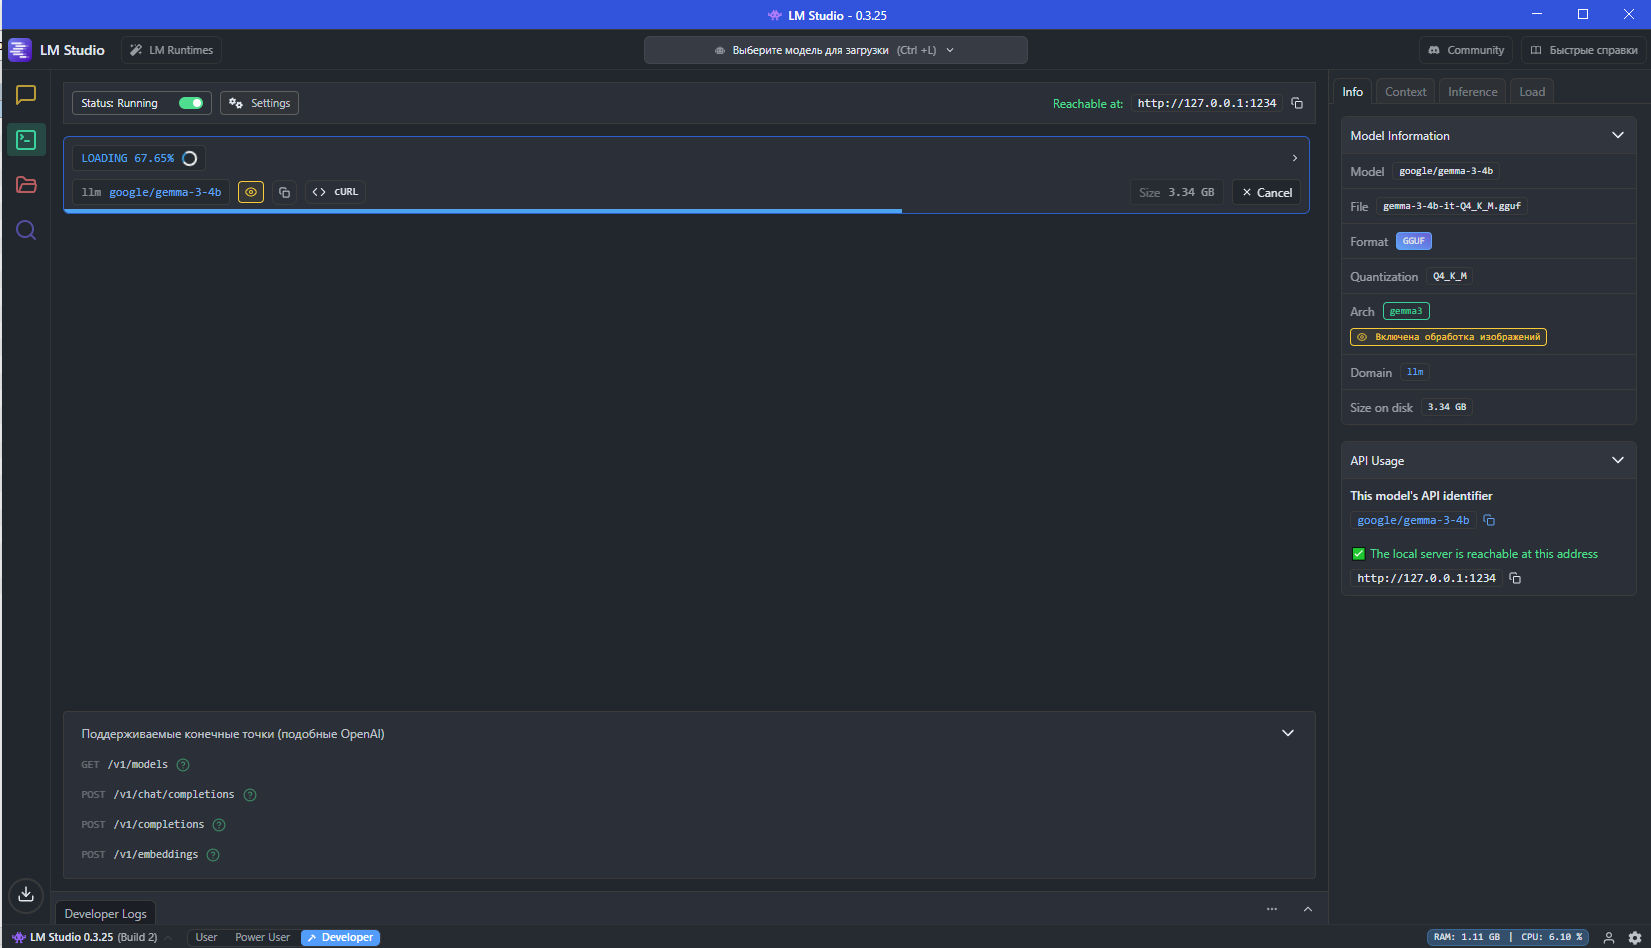Screen dimensions: 1651x948
Task: Toggle the server Status Running switch
Action: pos(190,103)
